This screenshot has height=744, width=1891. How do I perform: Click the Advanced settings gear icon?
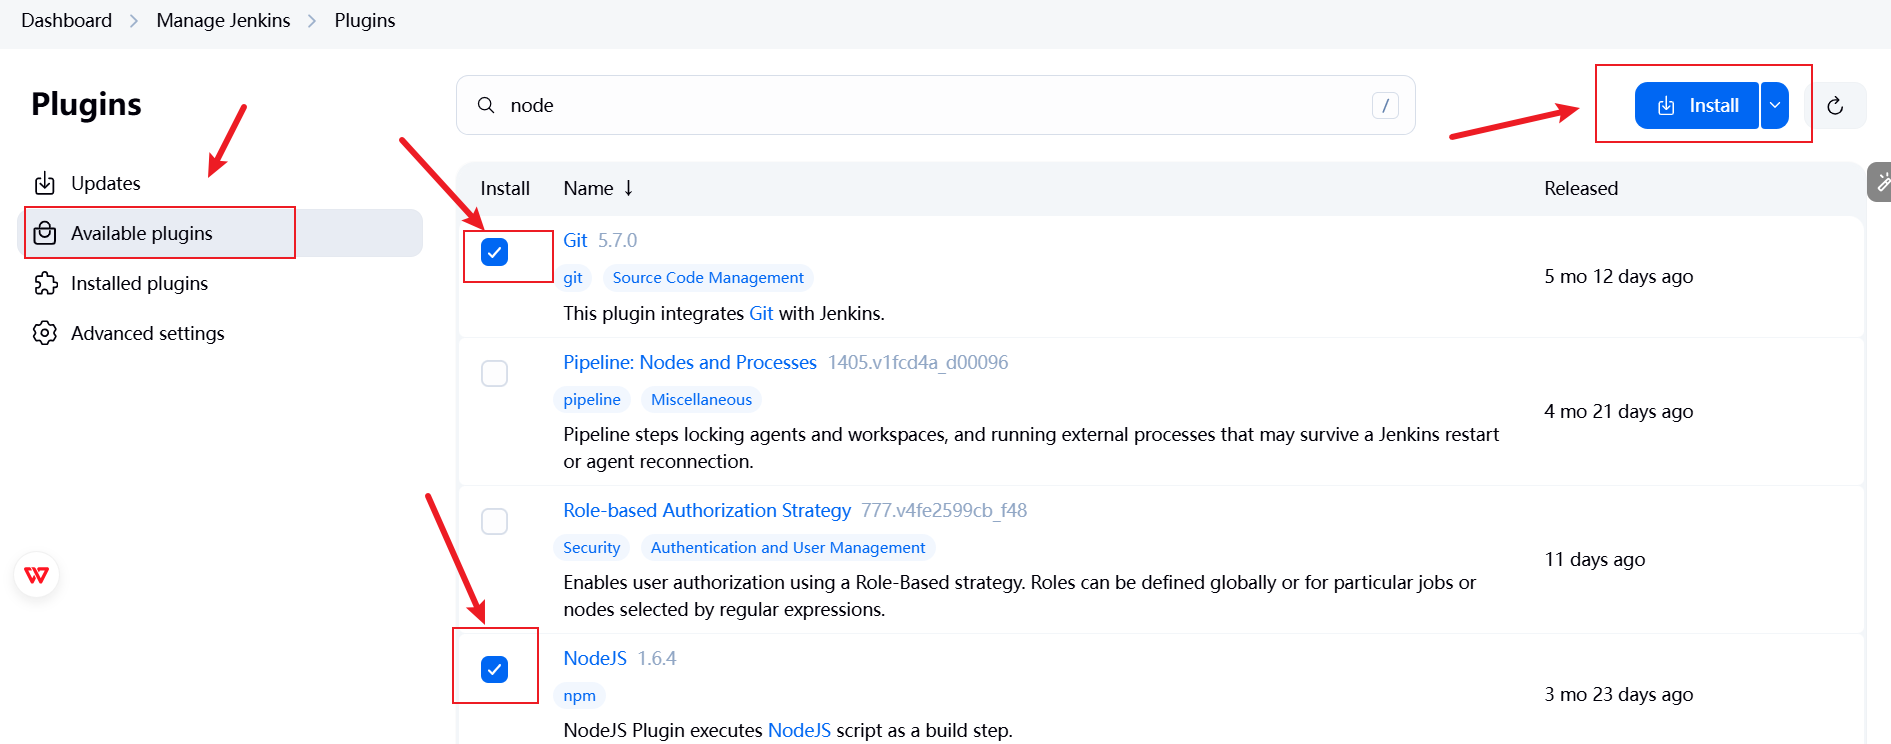pyautogui.click(x=45, y=333)
